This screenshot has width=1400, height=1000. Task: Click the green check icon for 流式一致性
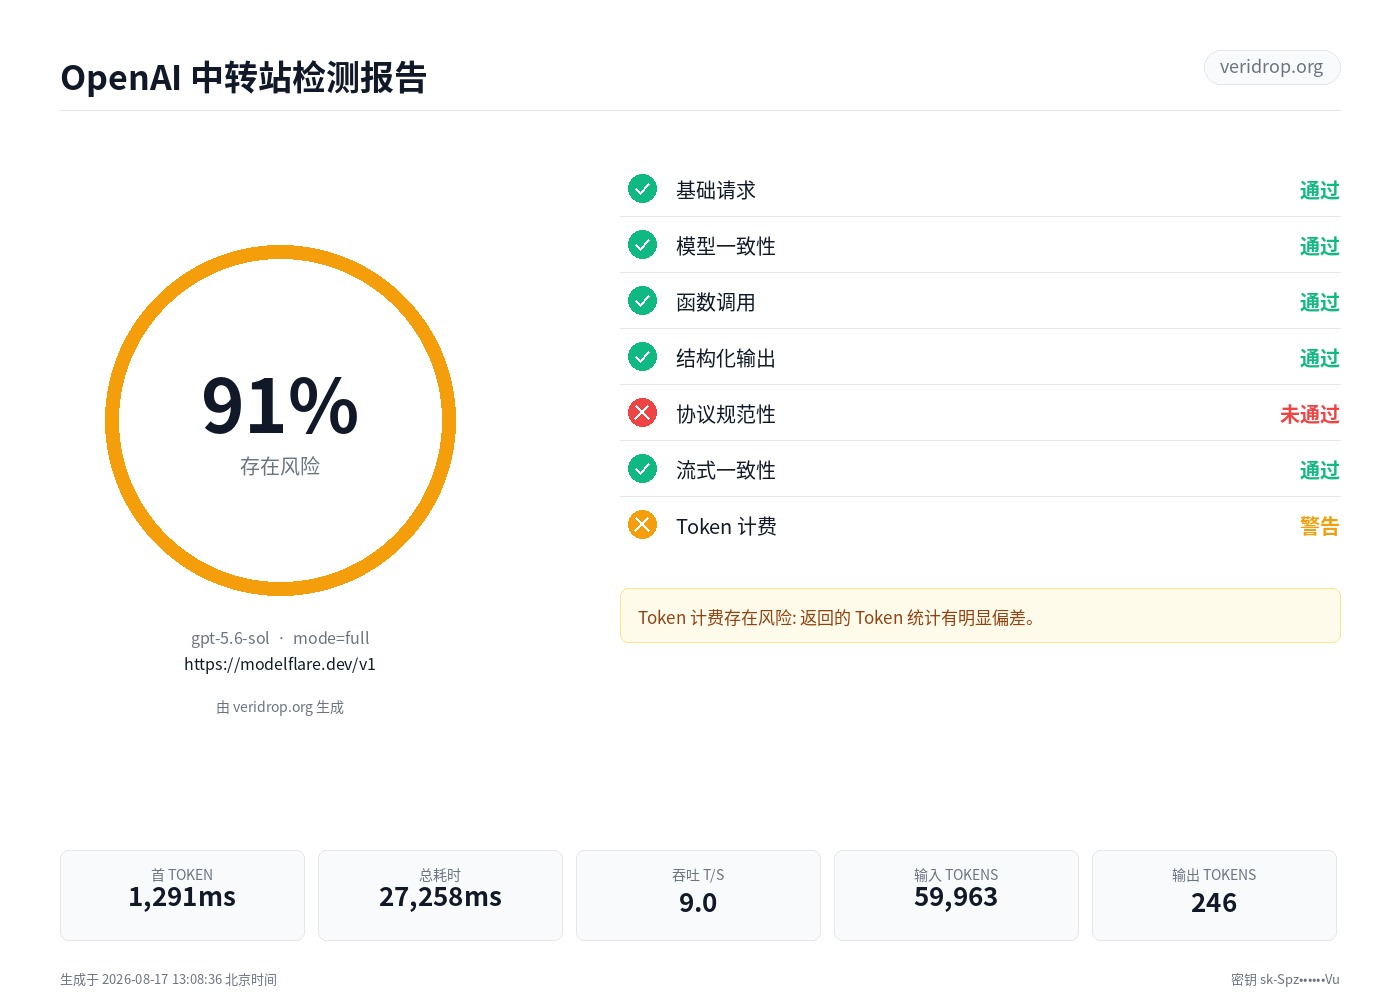pos(642,469)
